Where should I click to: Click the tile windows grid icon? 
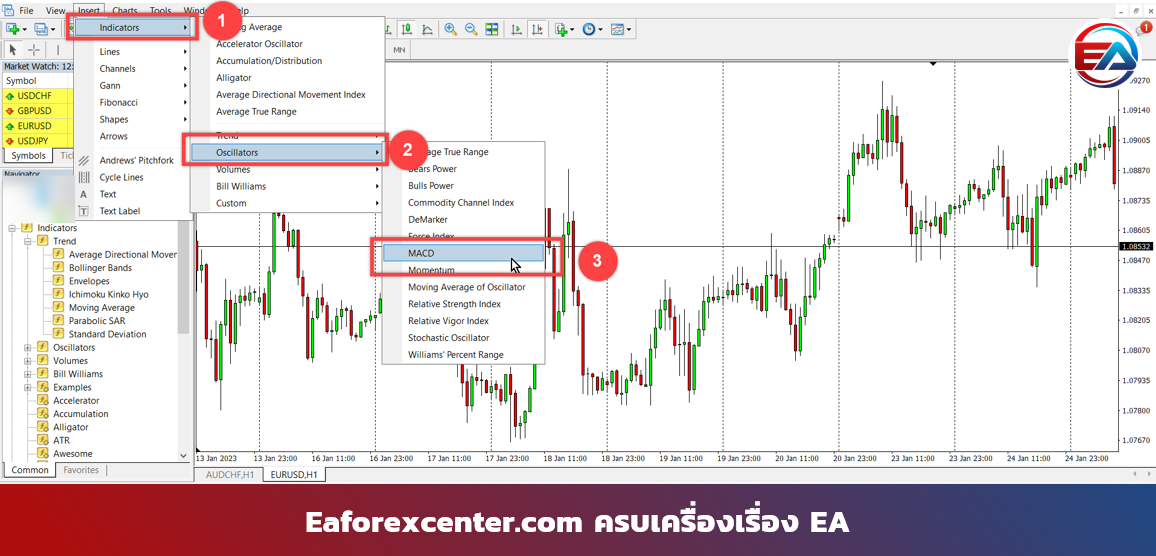pos(492,29)
